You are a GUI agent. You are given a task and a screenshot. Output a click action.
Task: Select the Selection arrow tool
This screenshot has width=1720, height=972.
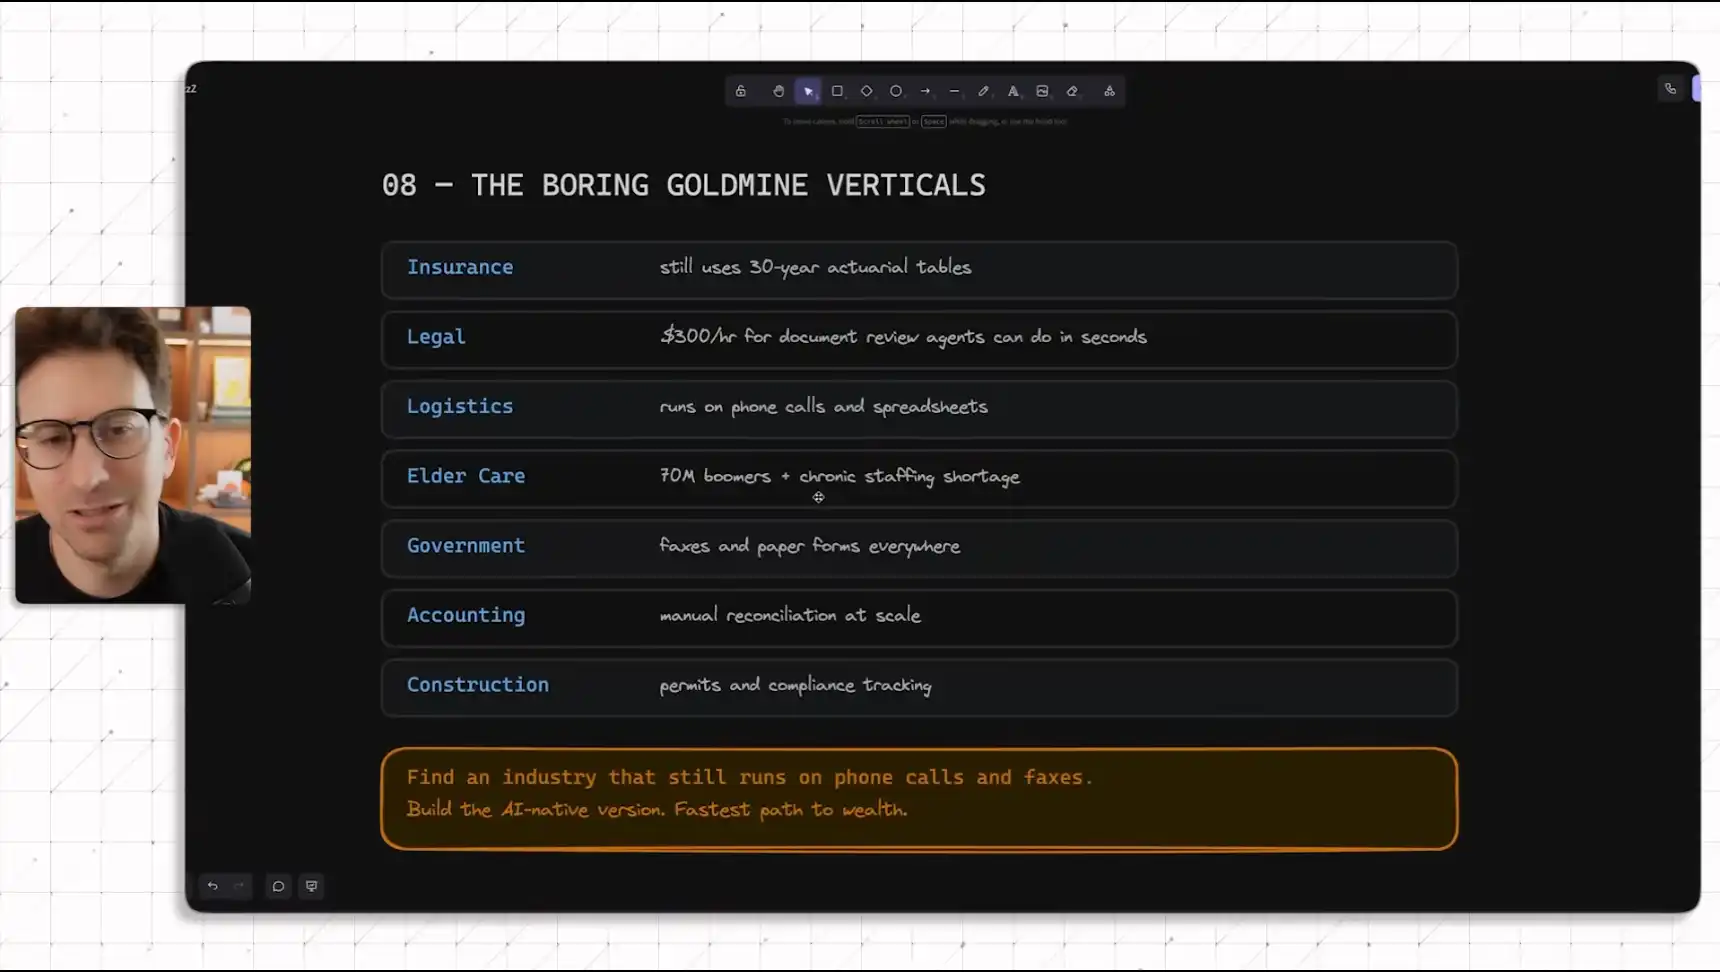(x=808, y=91)
